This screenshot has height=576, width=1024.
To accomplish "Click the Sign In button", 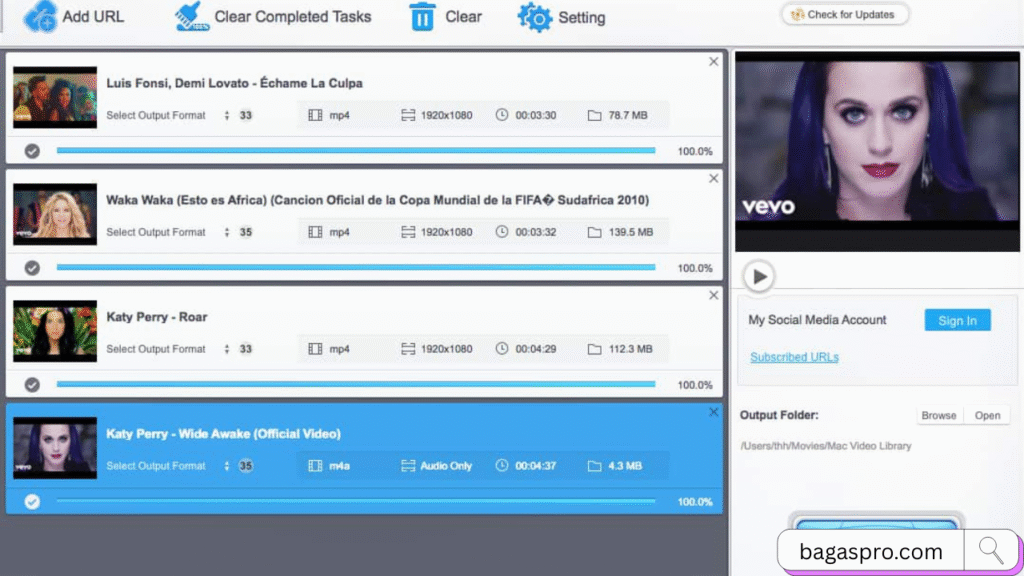I will 957,320.
